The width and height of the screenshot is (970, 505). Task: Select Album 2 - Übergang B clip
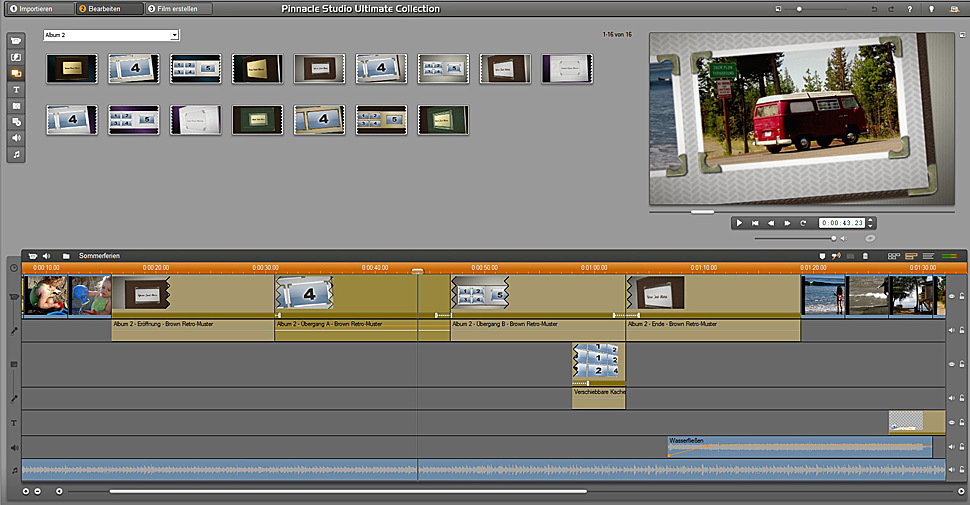[x=538, y=308]
